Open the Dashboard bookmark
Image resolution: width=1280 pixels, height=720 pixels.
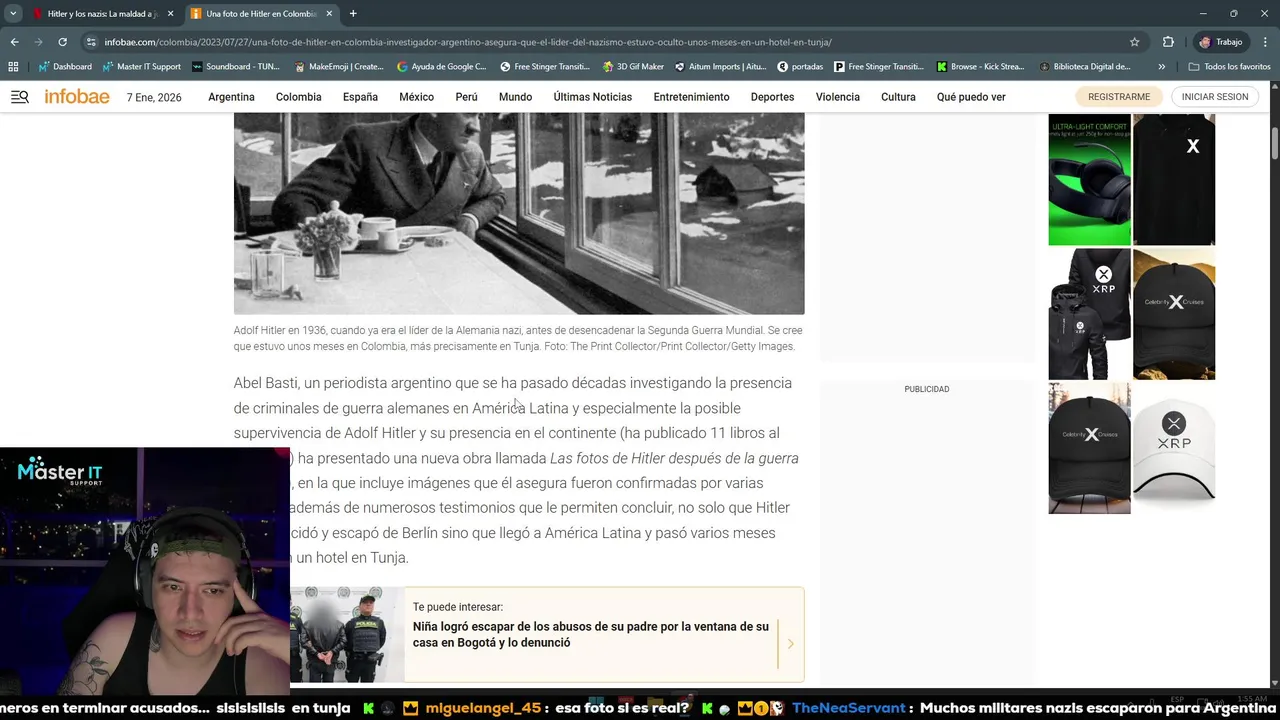[x=65, y=67]
